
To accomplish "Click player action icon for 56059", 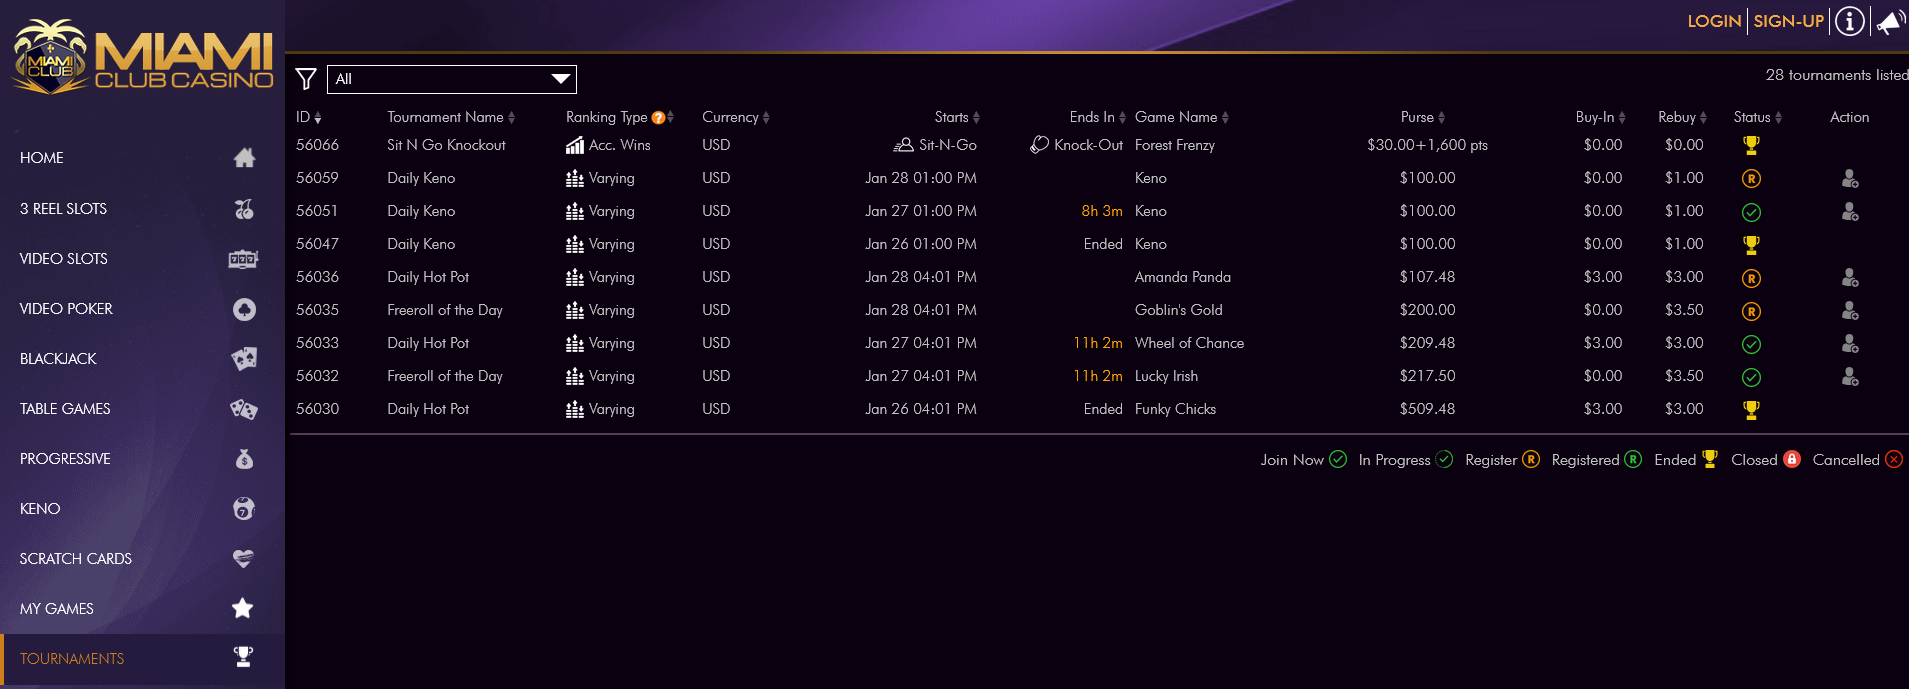I will [1850, 178].
